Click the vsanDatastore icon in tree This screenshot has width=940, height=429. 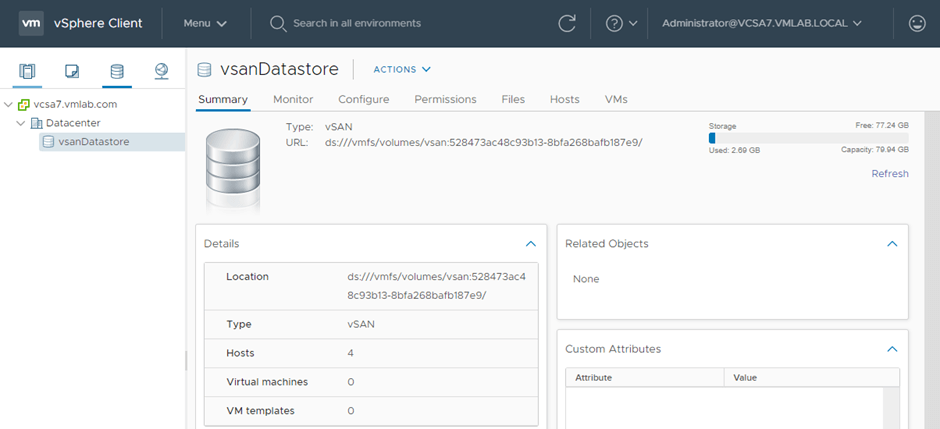(x=48, y=142)
